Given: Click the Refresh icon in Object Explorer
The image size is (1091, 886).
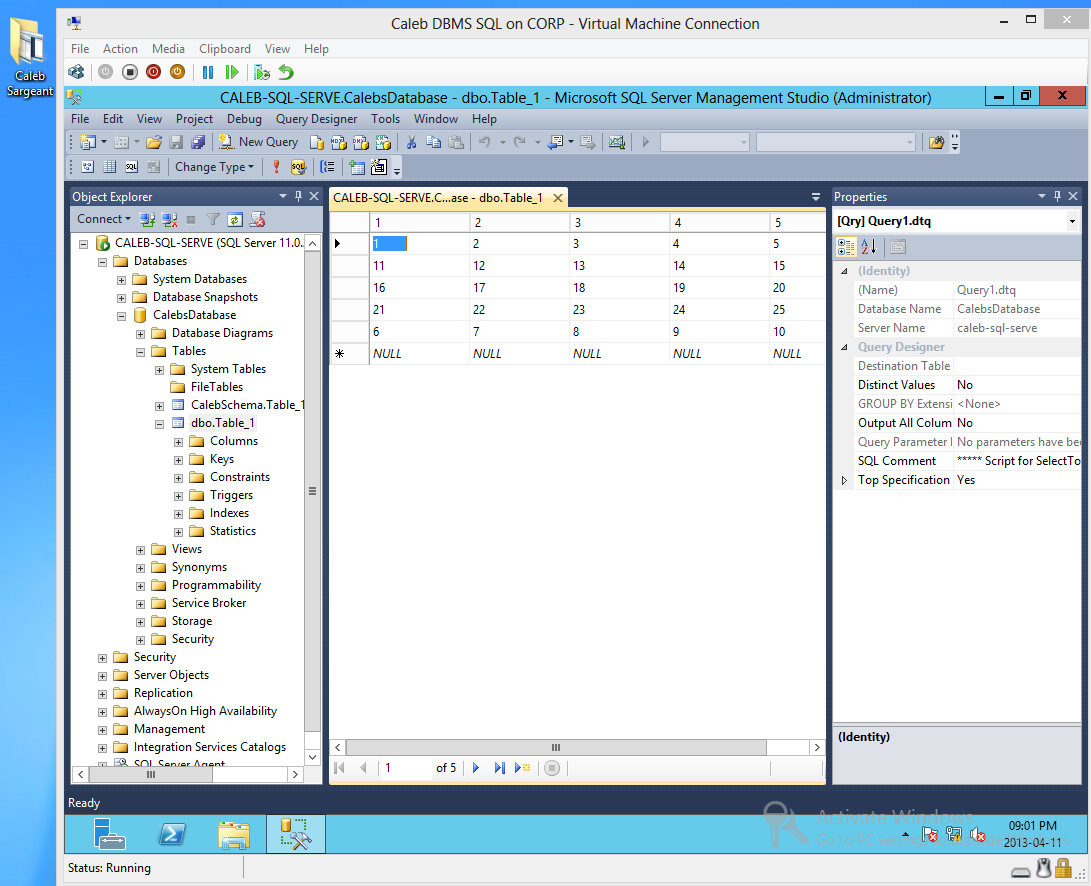Looking at the screenshot, I should click(x=235, y=219).
